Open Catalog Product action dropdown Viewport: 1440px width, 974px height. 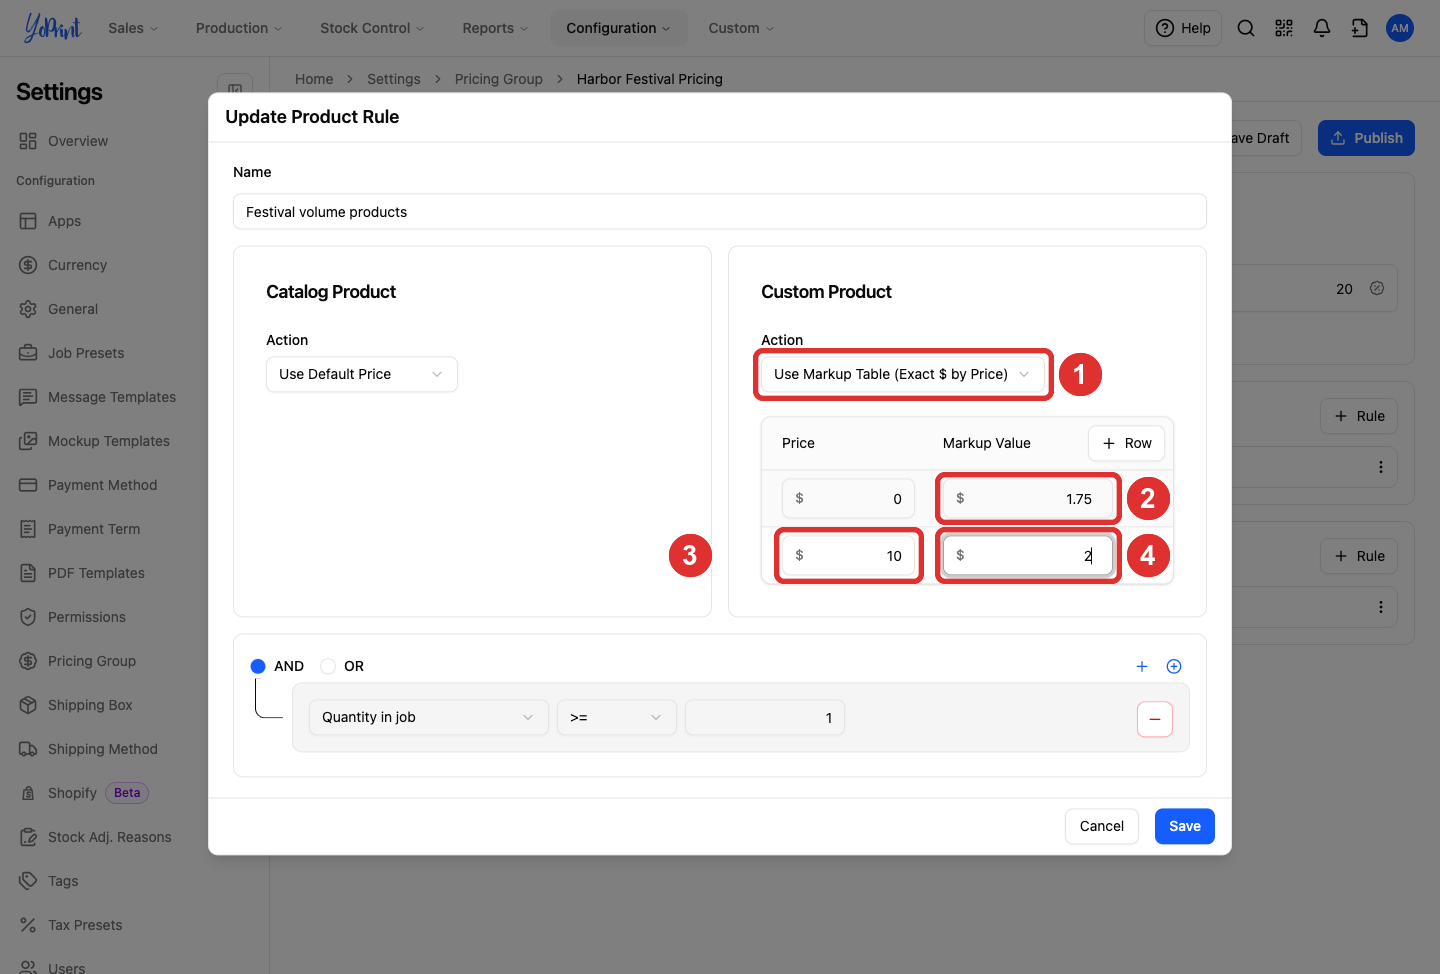pyautogui.click(x=362, y=374)
